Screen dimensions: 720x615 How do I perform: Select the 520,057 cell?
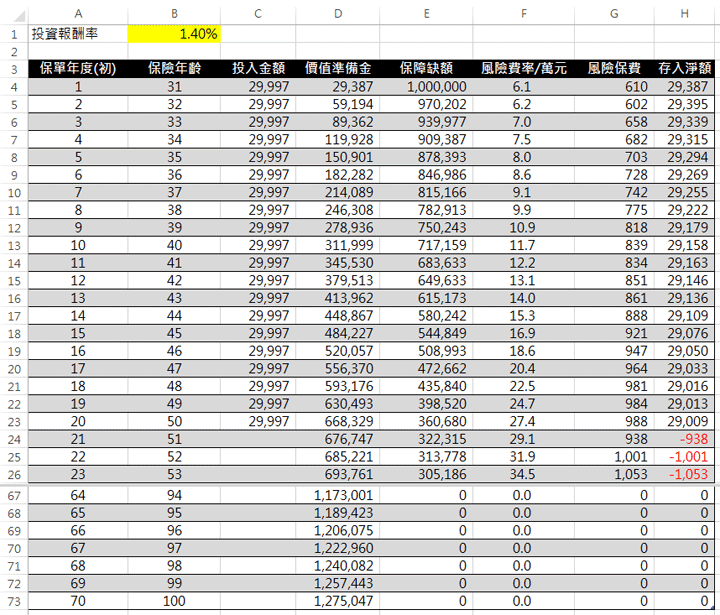338,351
